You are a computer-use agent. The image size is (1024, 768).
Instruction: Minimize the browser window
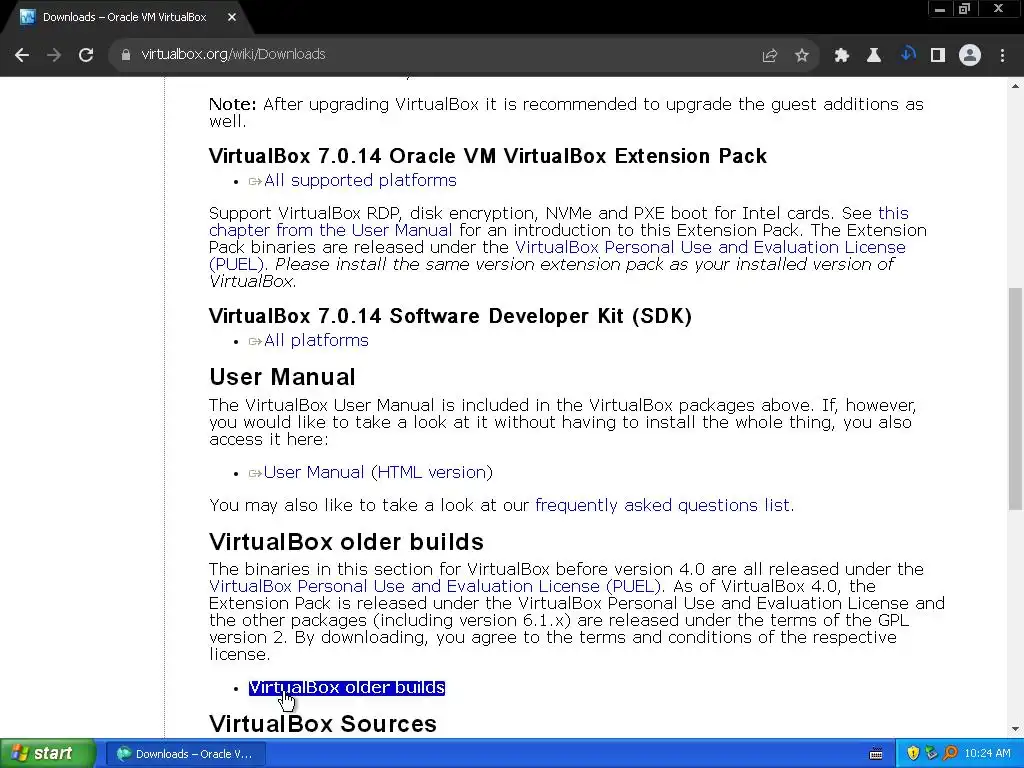[x=940, y=8]
